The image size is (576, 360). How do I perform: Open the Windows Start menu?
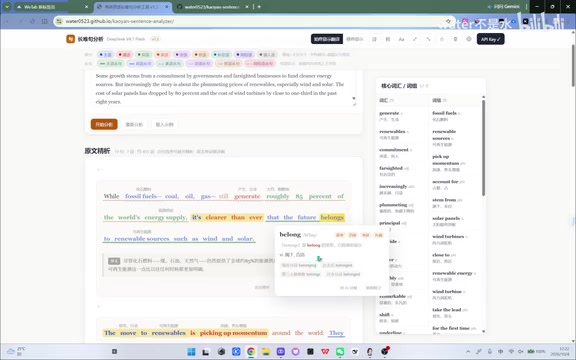pyautogui.click(x=191, y=352)
